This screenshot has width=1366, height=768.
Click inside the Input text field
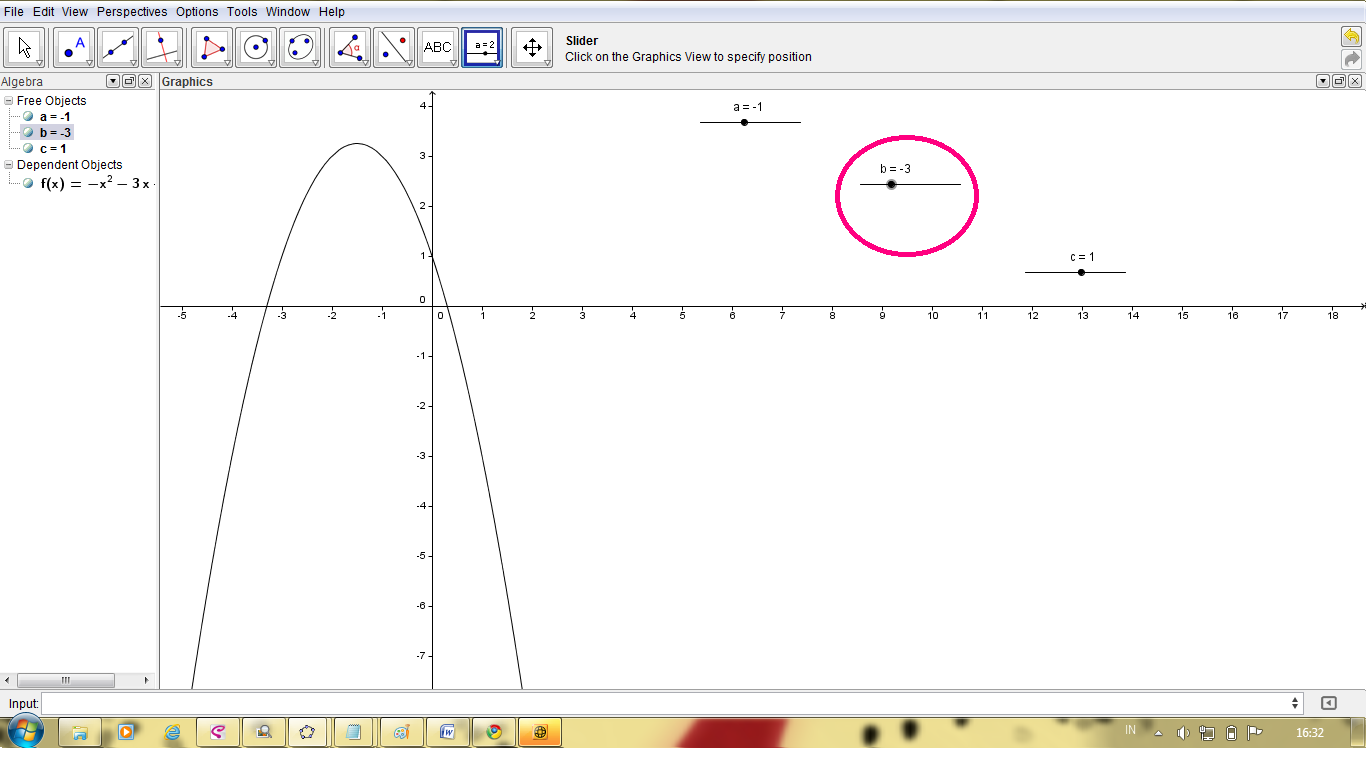point(665,703)
